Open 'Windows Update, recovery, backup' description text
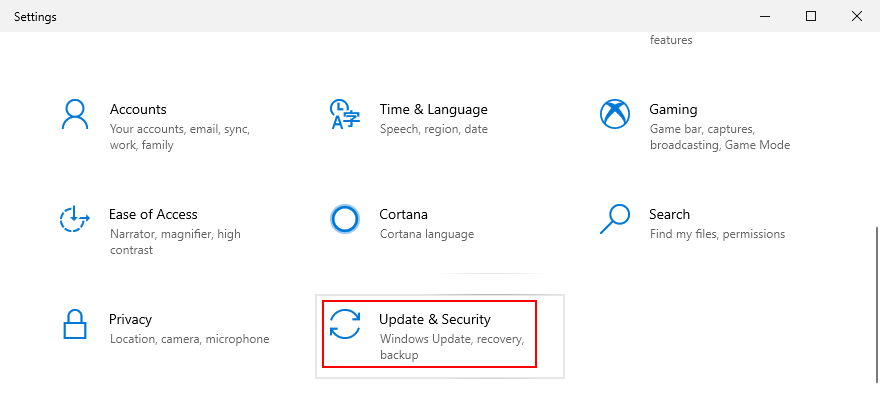 coord(452,347)
